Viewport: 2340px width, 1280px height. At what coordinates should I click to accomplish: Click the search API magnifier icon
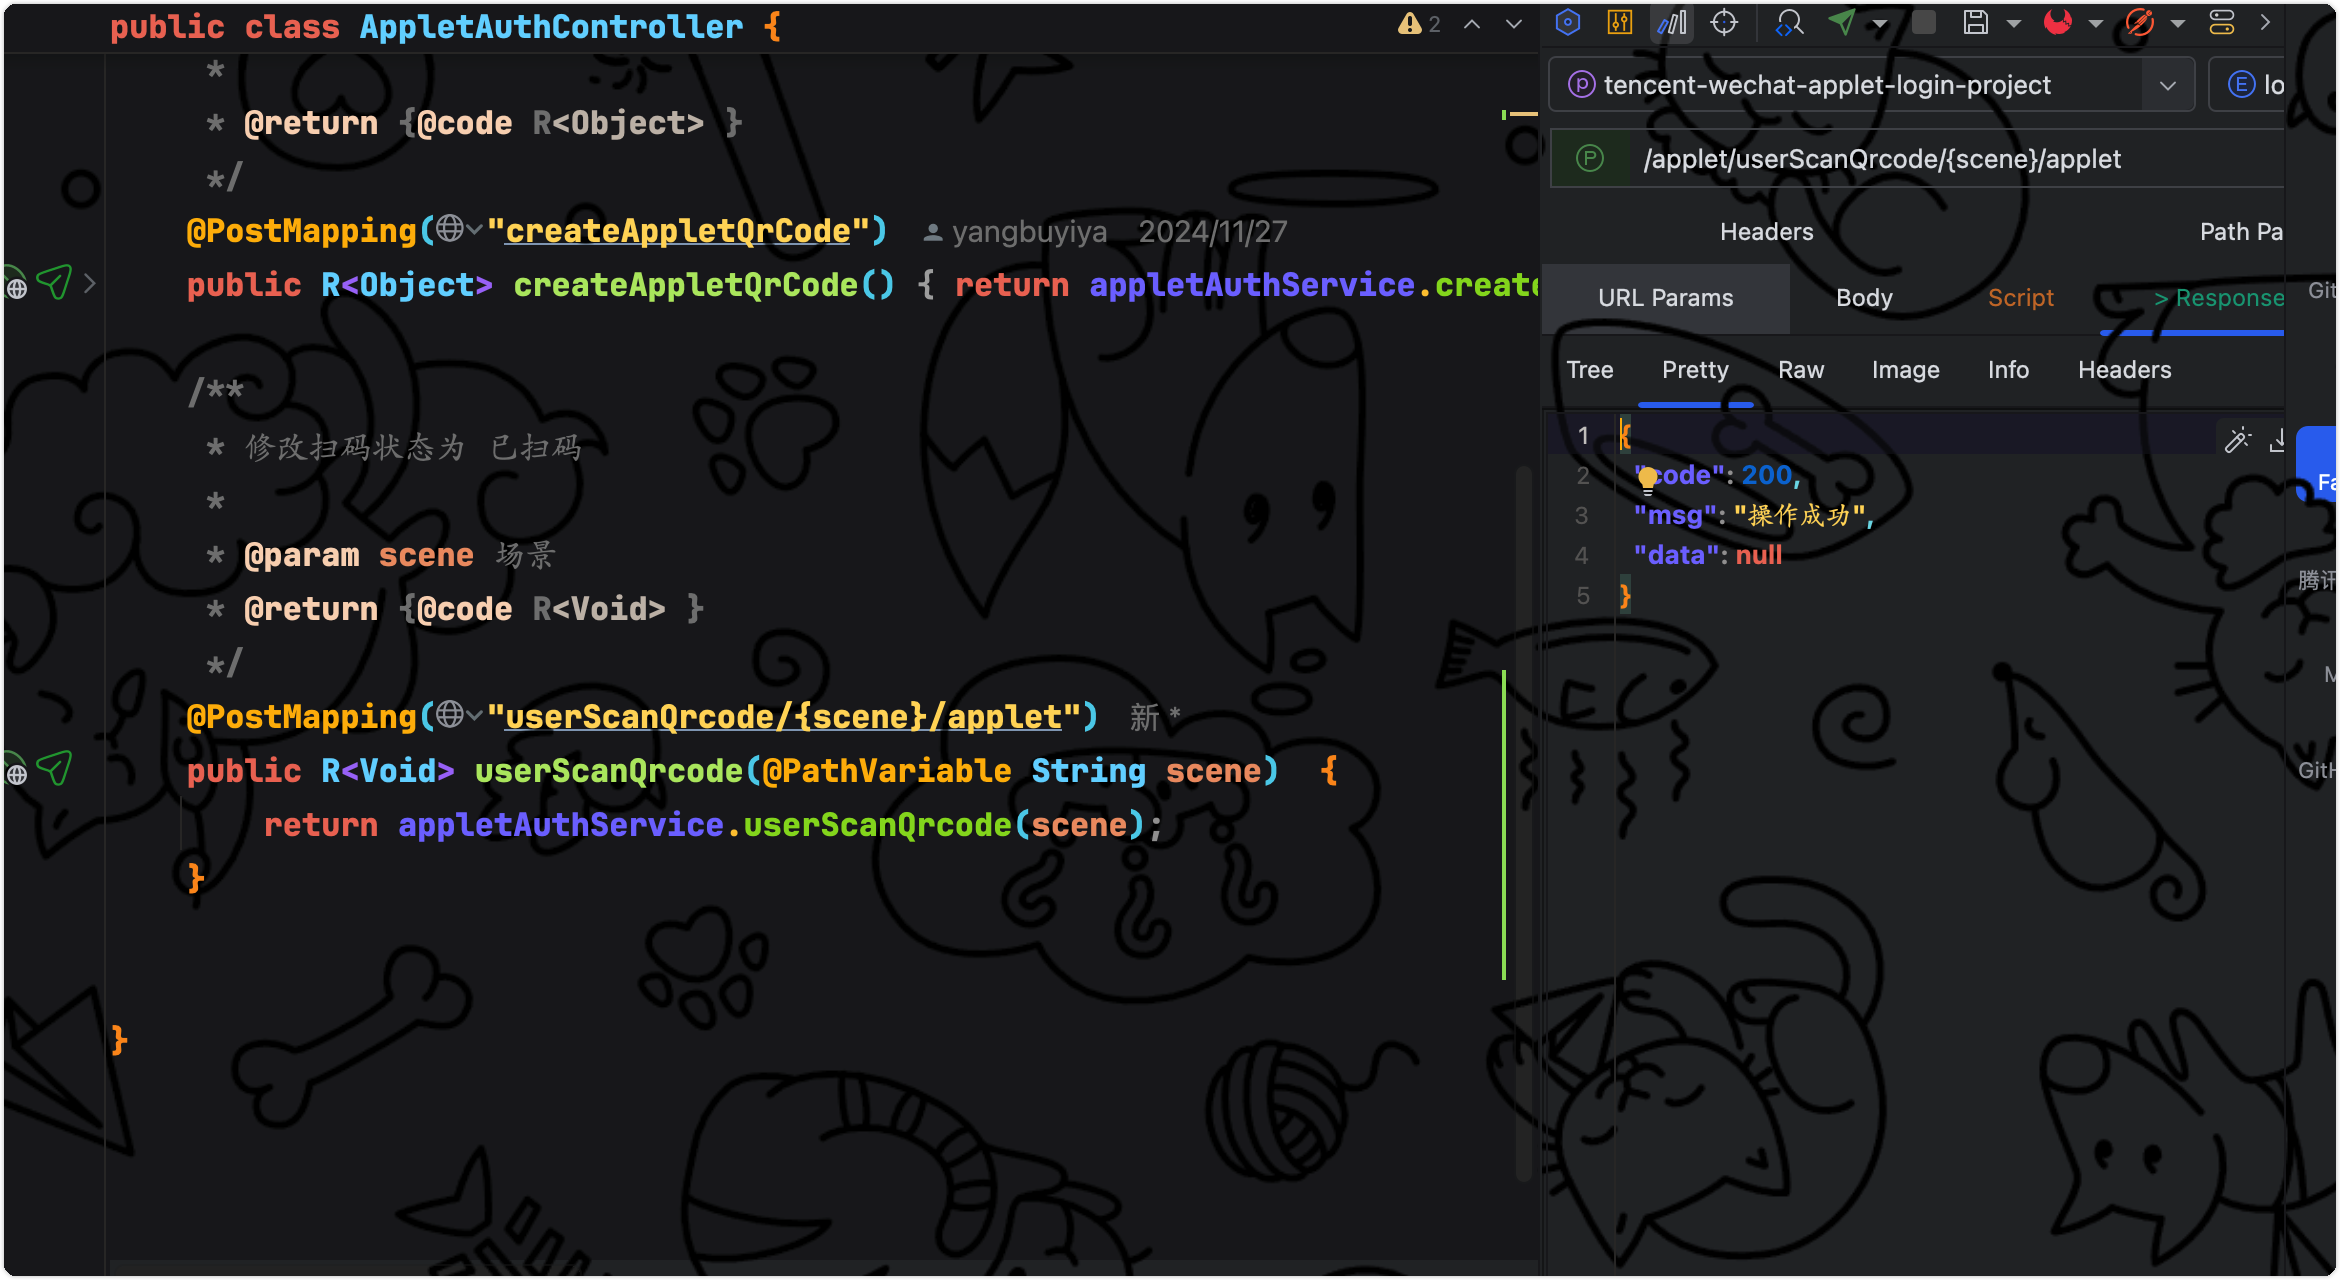pyautogui.click(x=1789, y=22)
